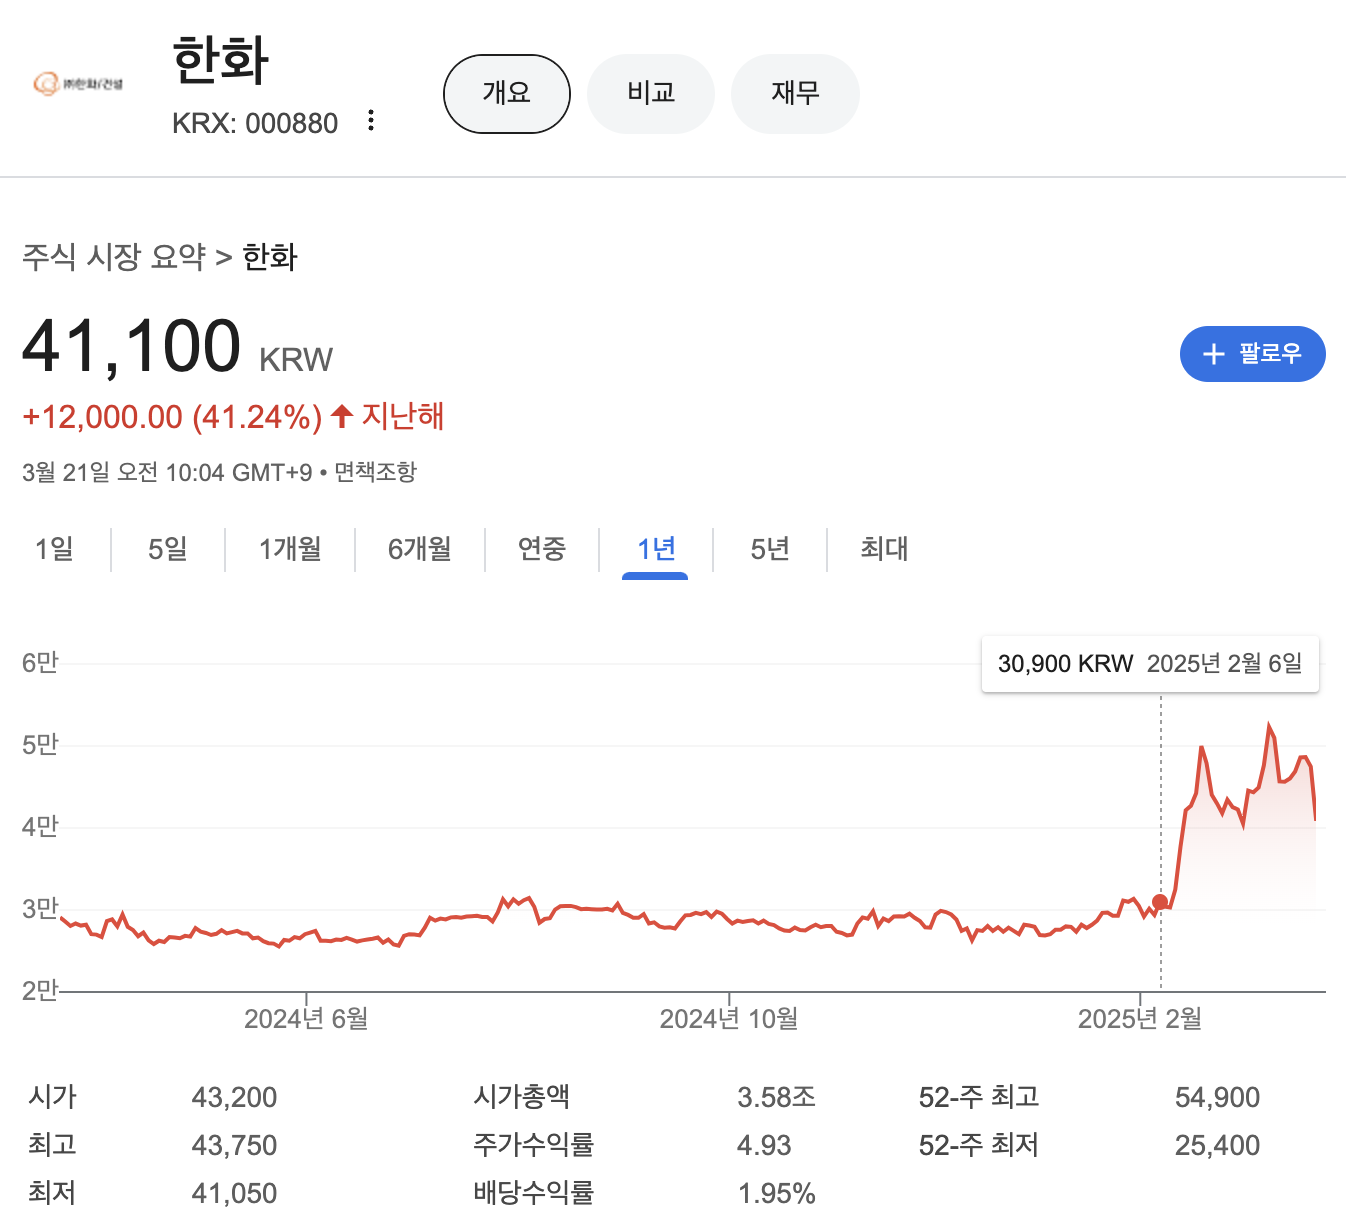Select the 1개월 time range
Viewport: 1346px width, 1228px height.
pyautogui.click(x=290, y=549)
